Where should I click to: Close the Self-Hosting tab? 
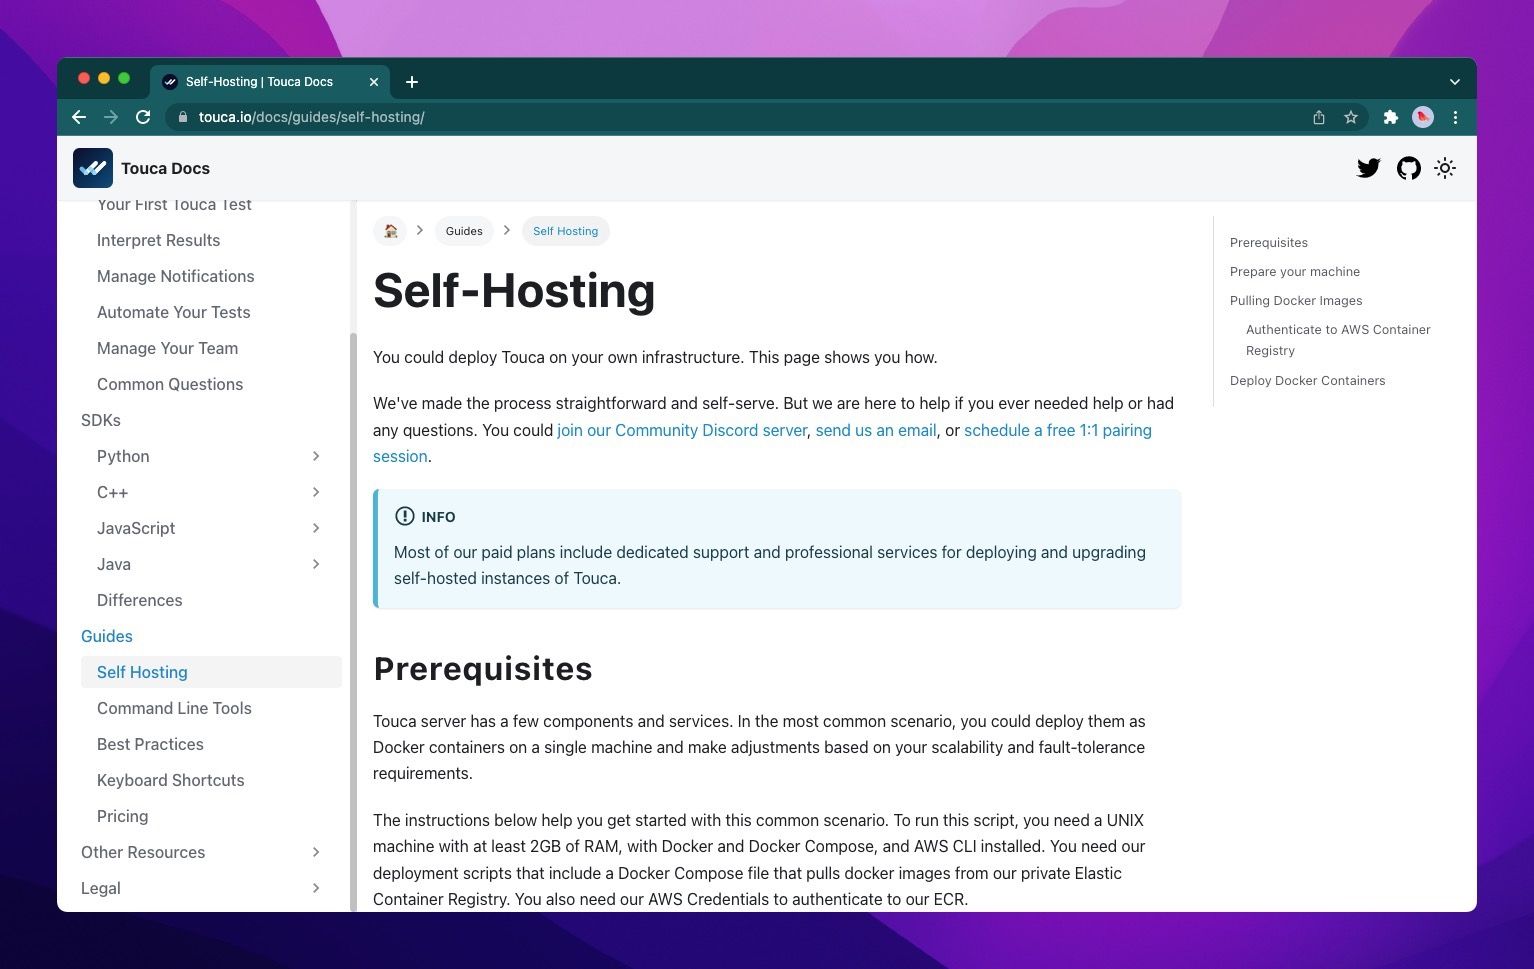pos(374,82)
